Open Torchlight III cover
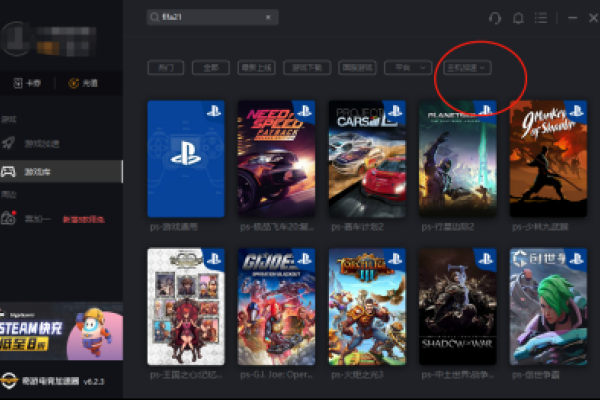This screenshot has width=600, height=400. coord(367,307)
